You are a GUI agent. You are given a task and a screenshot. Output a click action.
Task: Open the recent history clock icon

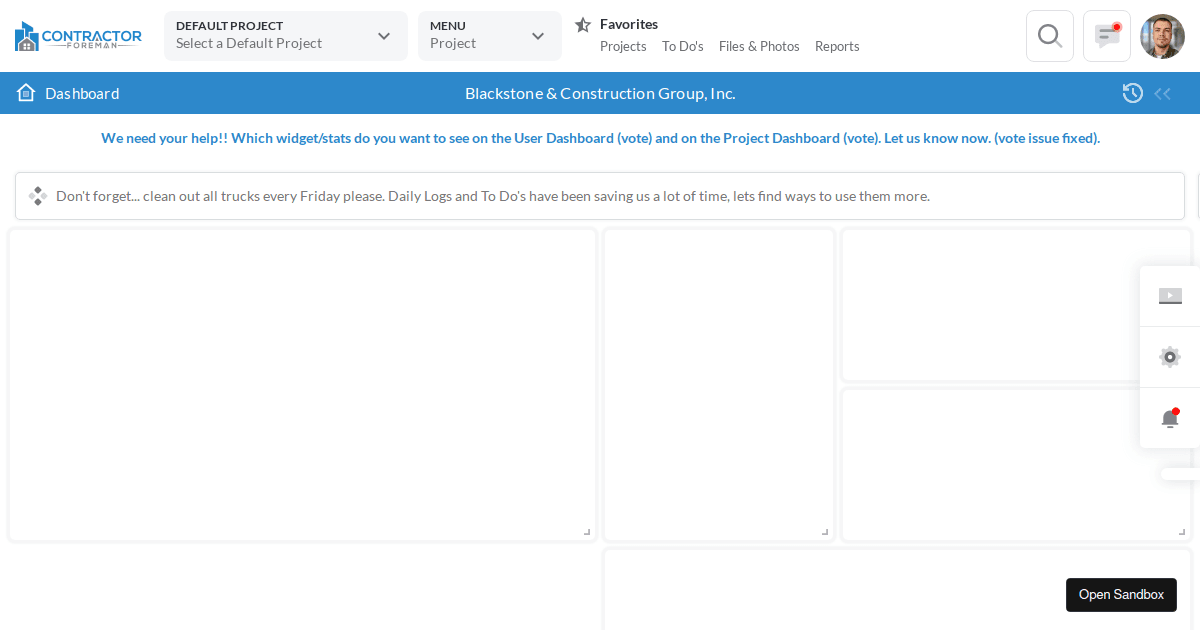click(x=1133, y=93)
